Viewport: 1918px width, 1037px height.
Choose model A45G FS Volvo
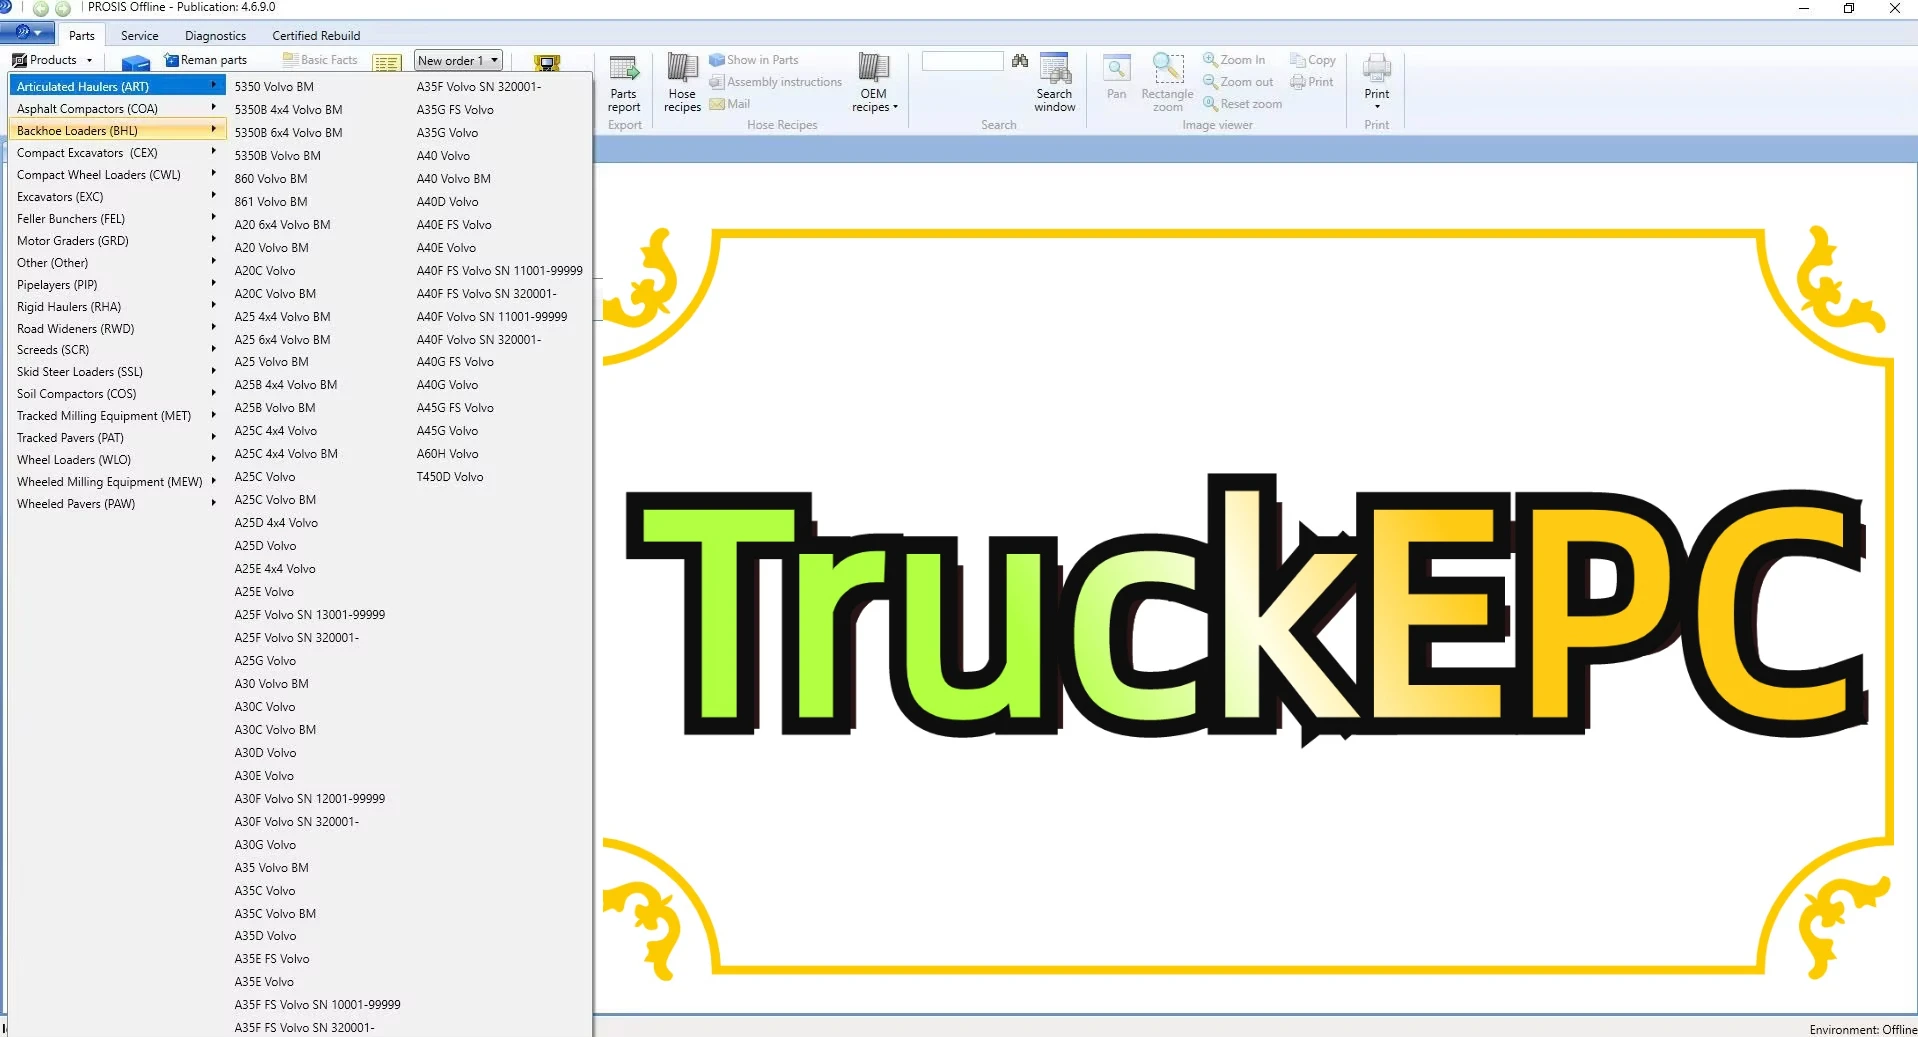click(455, 407)
